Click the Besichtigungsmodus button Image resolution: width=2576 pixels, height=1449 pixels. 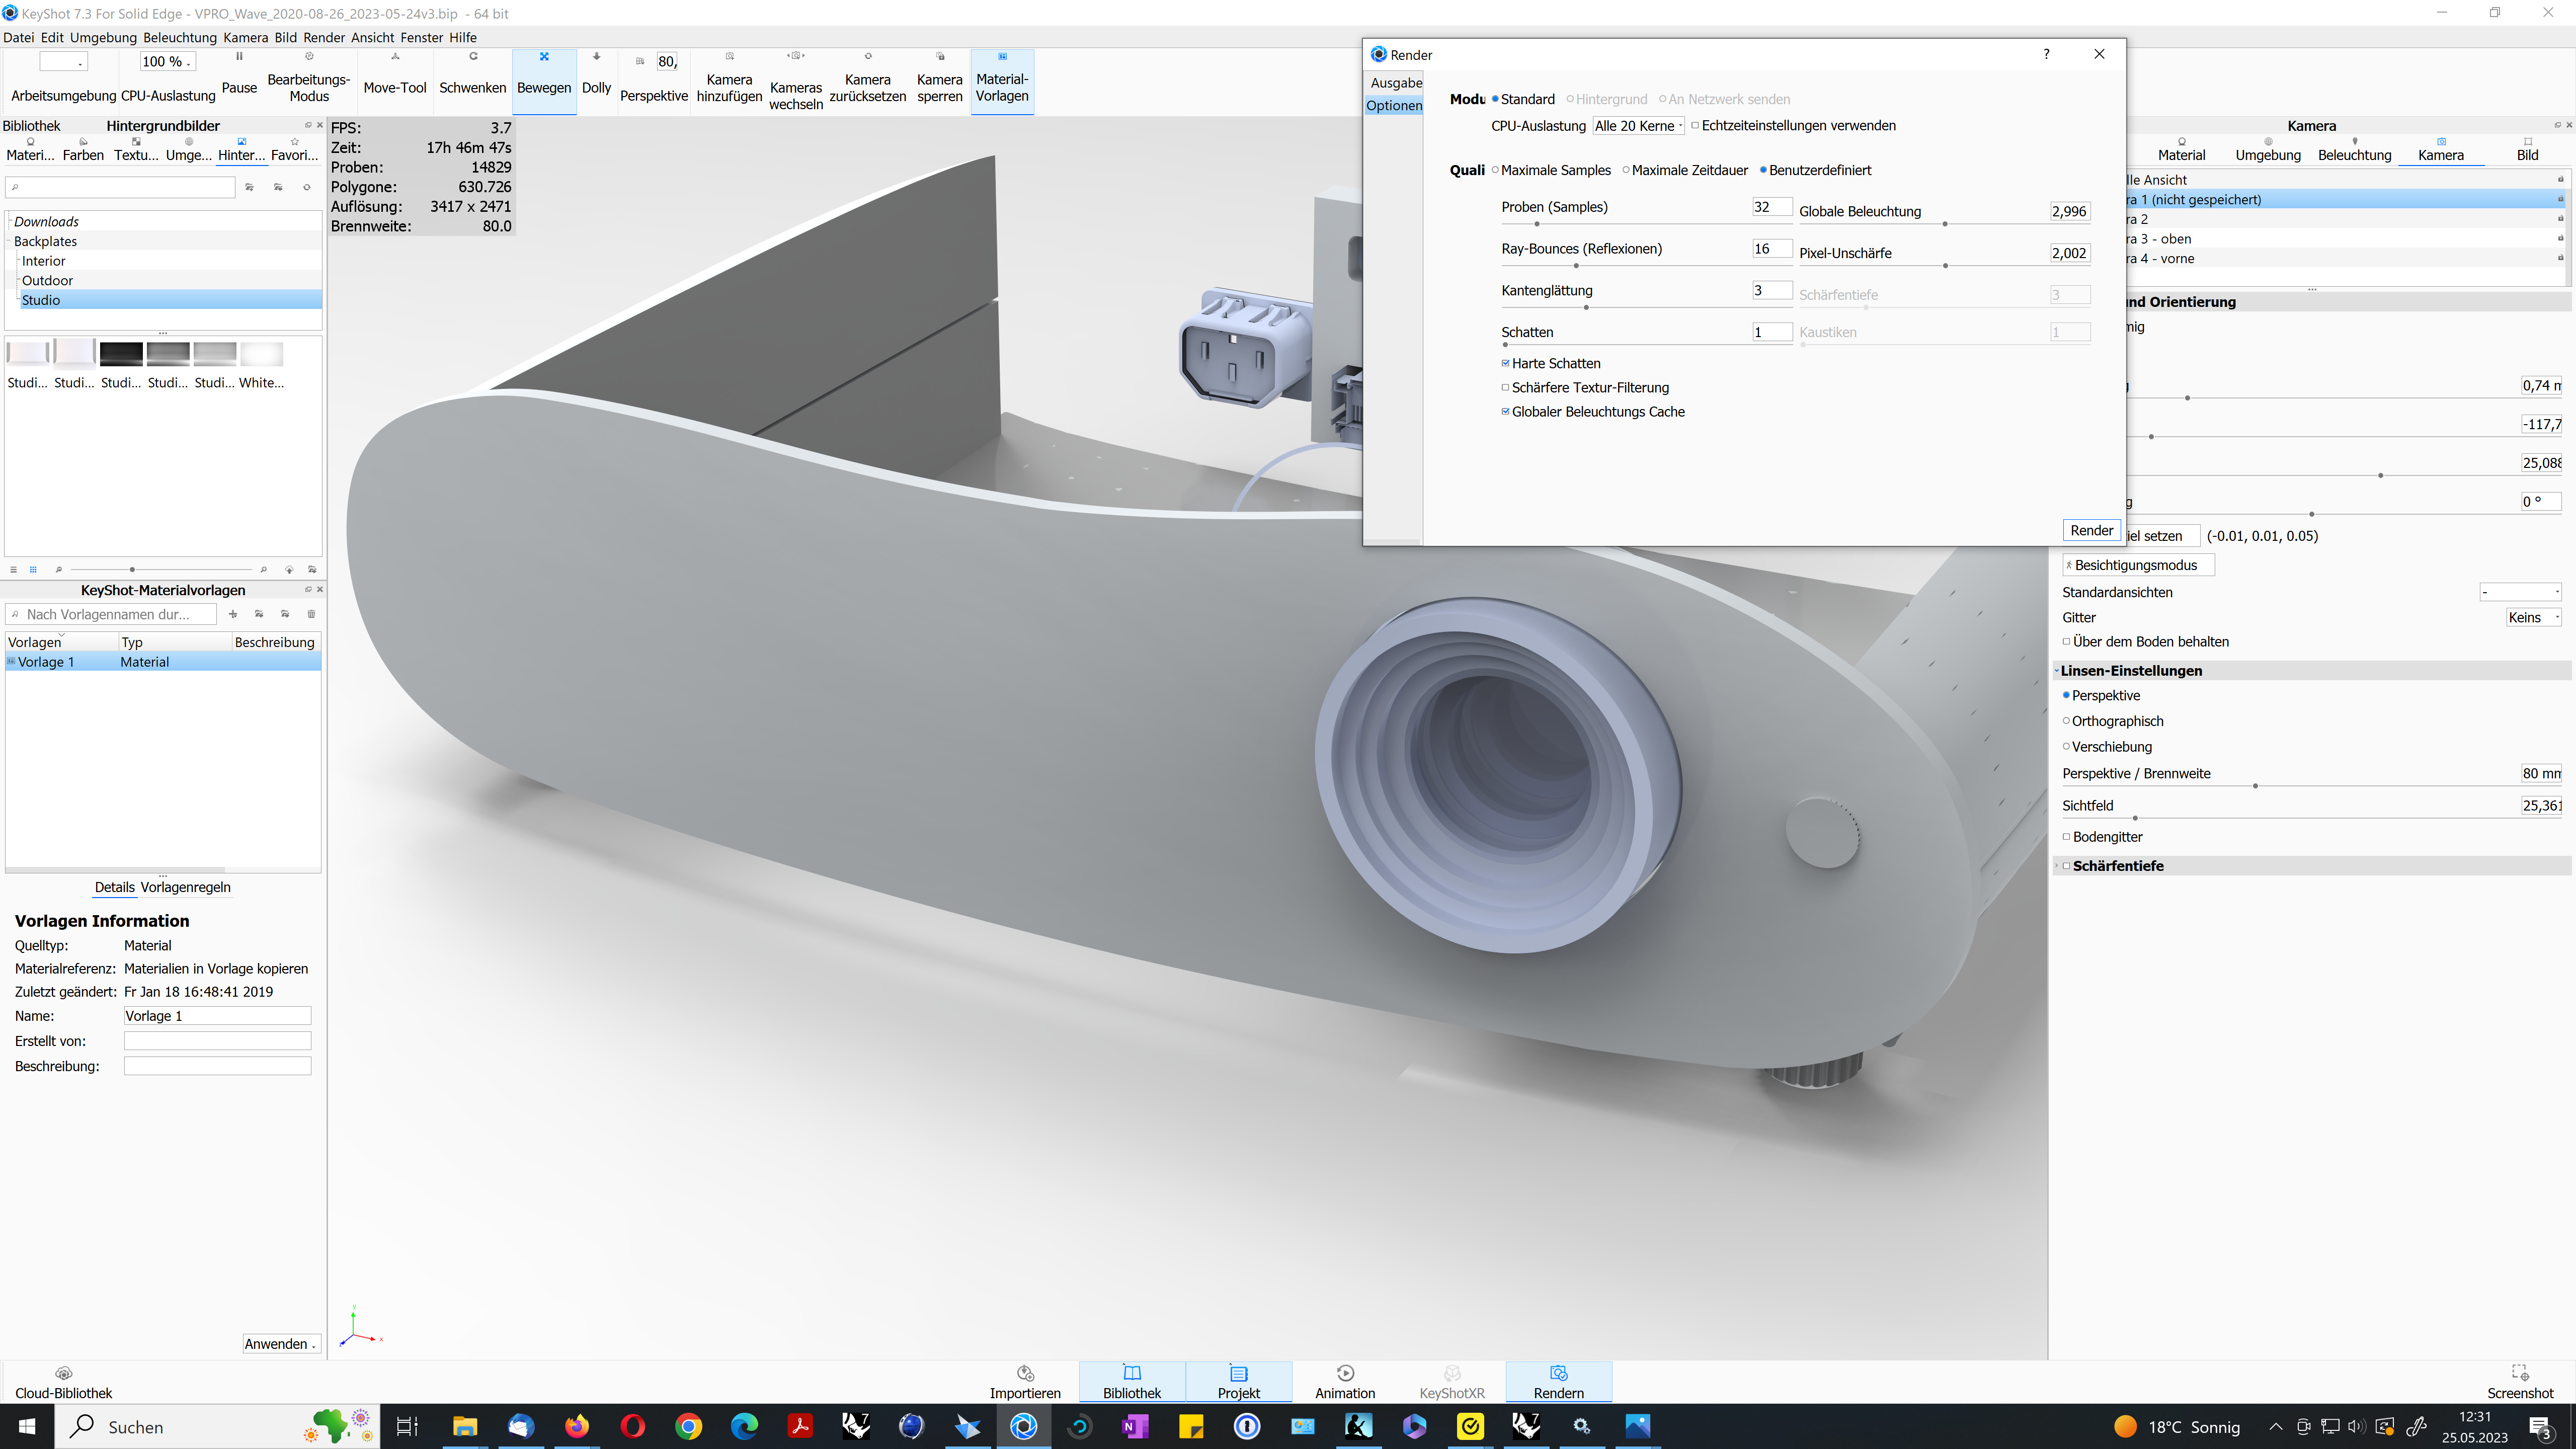[x=2138, y=565]
